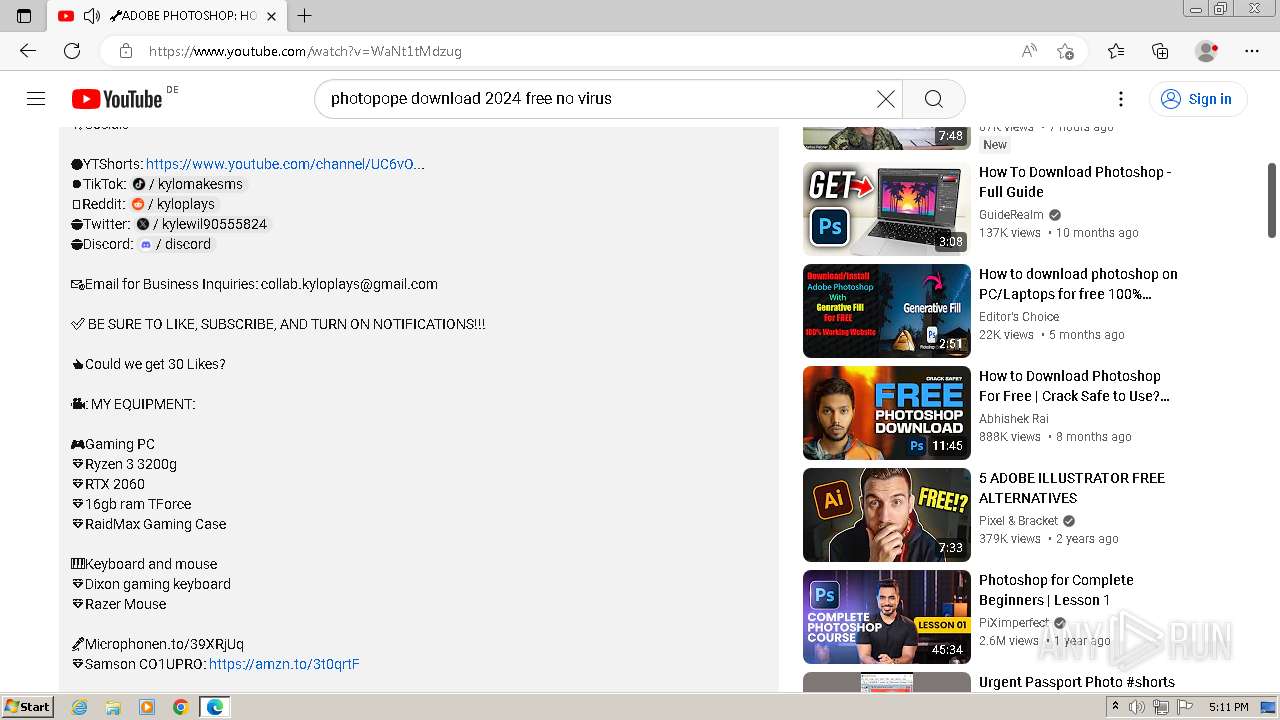This screenshot has width=1280, height=720.
Task: Clear the search box with X icon
Action: [x=886, y=98]
